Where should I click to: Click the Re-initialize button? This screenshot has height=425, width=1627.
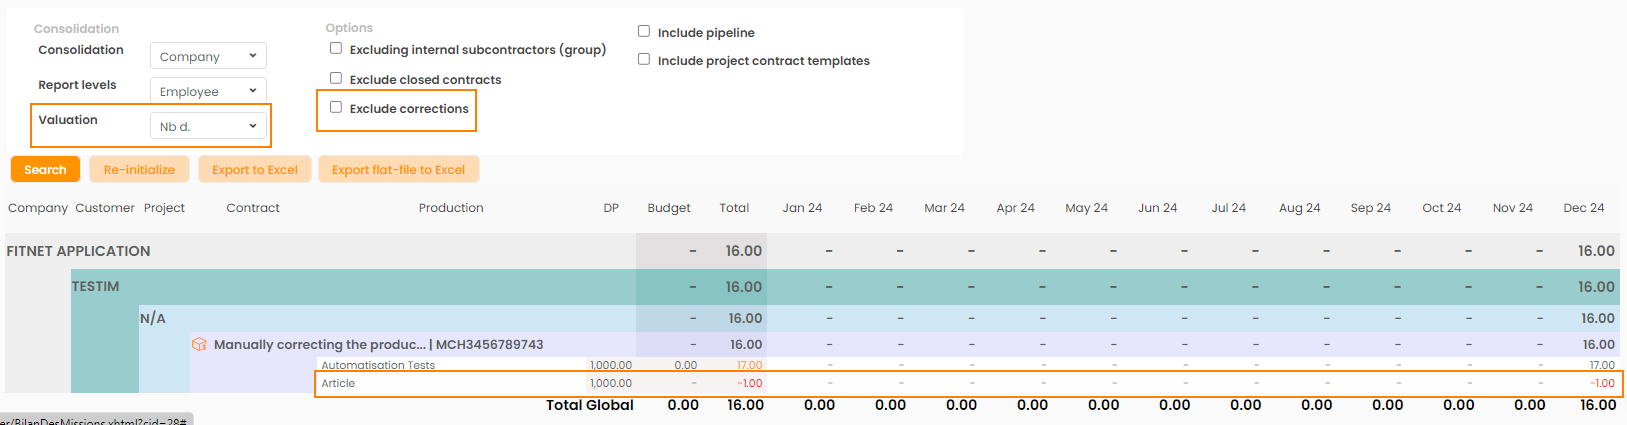pyautogui.click(x=139, y=169)
